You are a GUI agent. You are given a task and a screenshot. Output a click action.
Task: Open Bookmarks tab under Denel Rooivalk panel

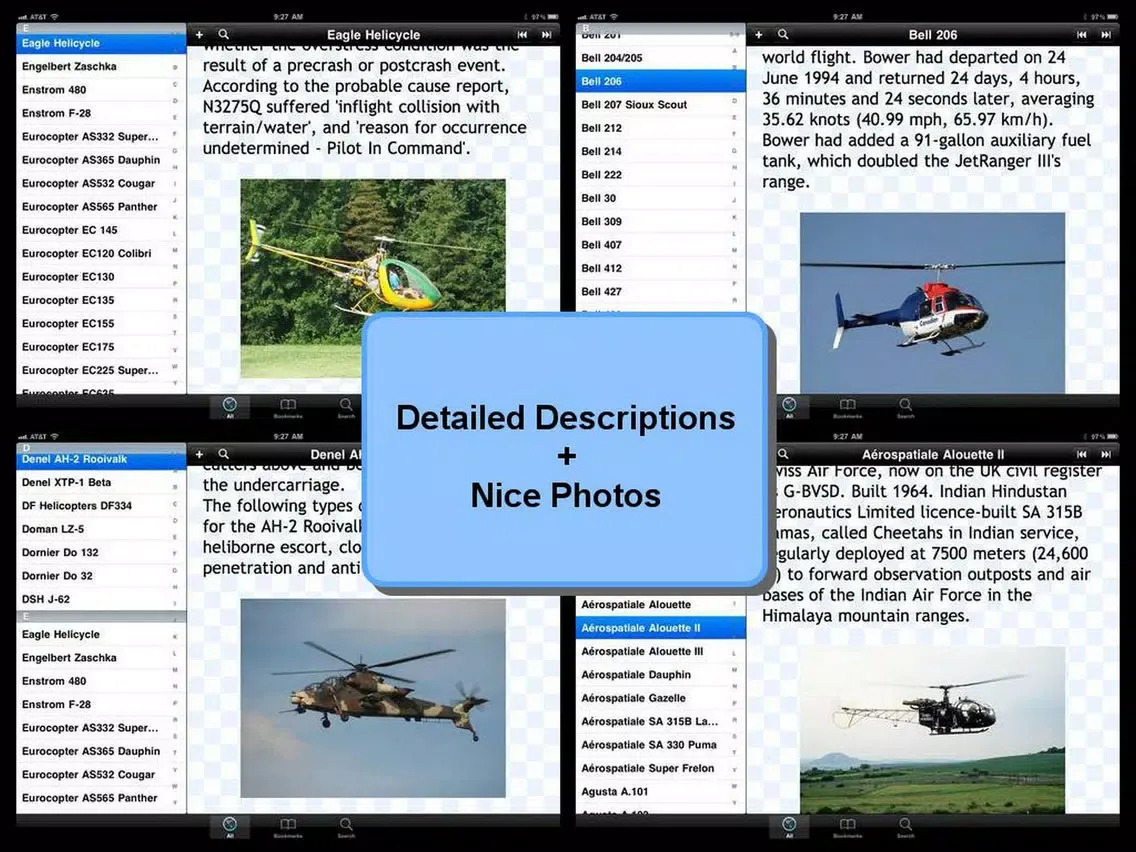coord(288,827)
